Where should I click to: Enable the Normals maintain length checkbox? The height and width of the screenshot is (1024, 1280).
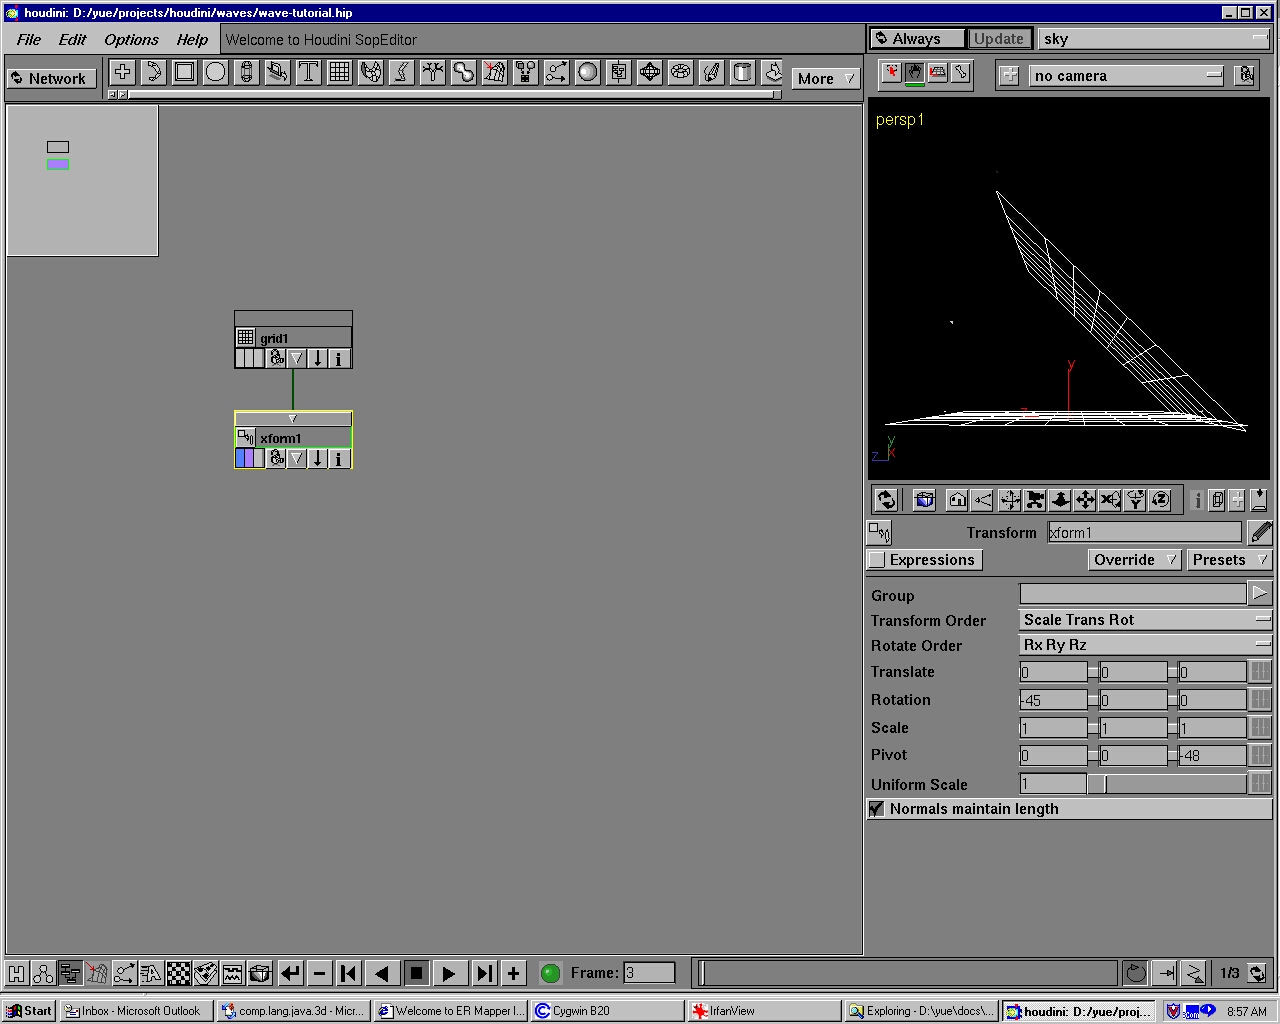pyautogui.click(x=876, y=808)
